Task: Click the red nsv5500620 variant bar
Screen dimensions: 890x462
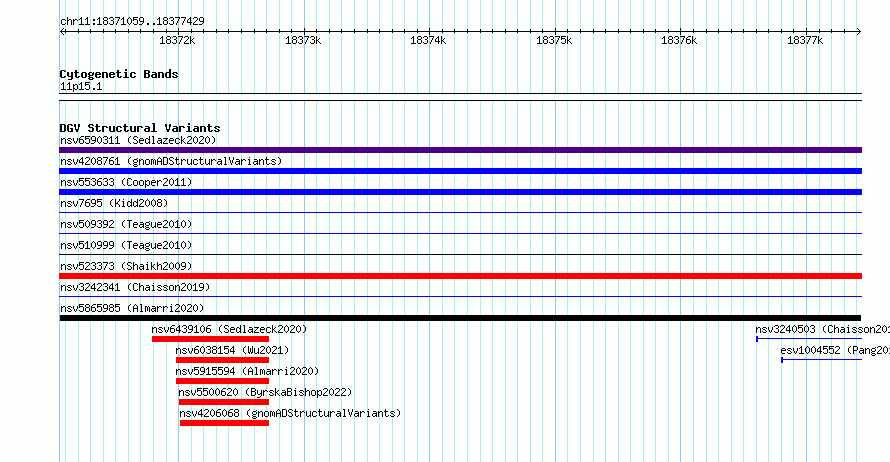Action: pos(224,402)
